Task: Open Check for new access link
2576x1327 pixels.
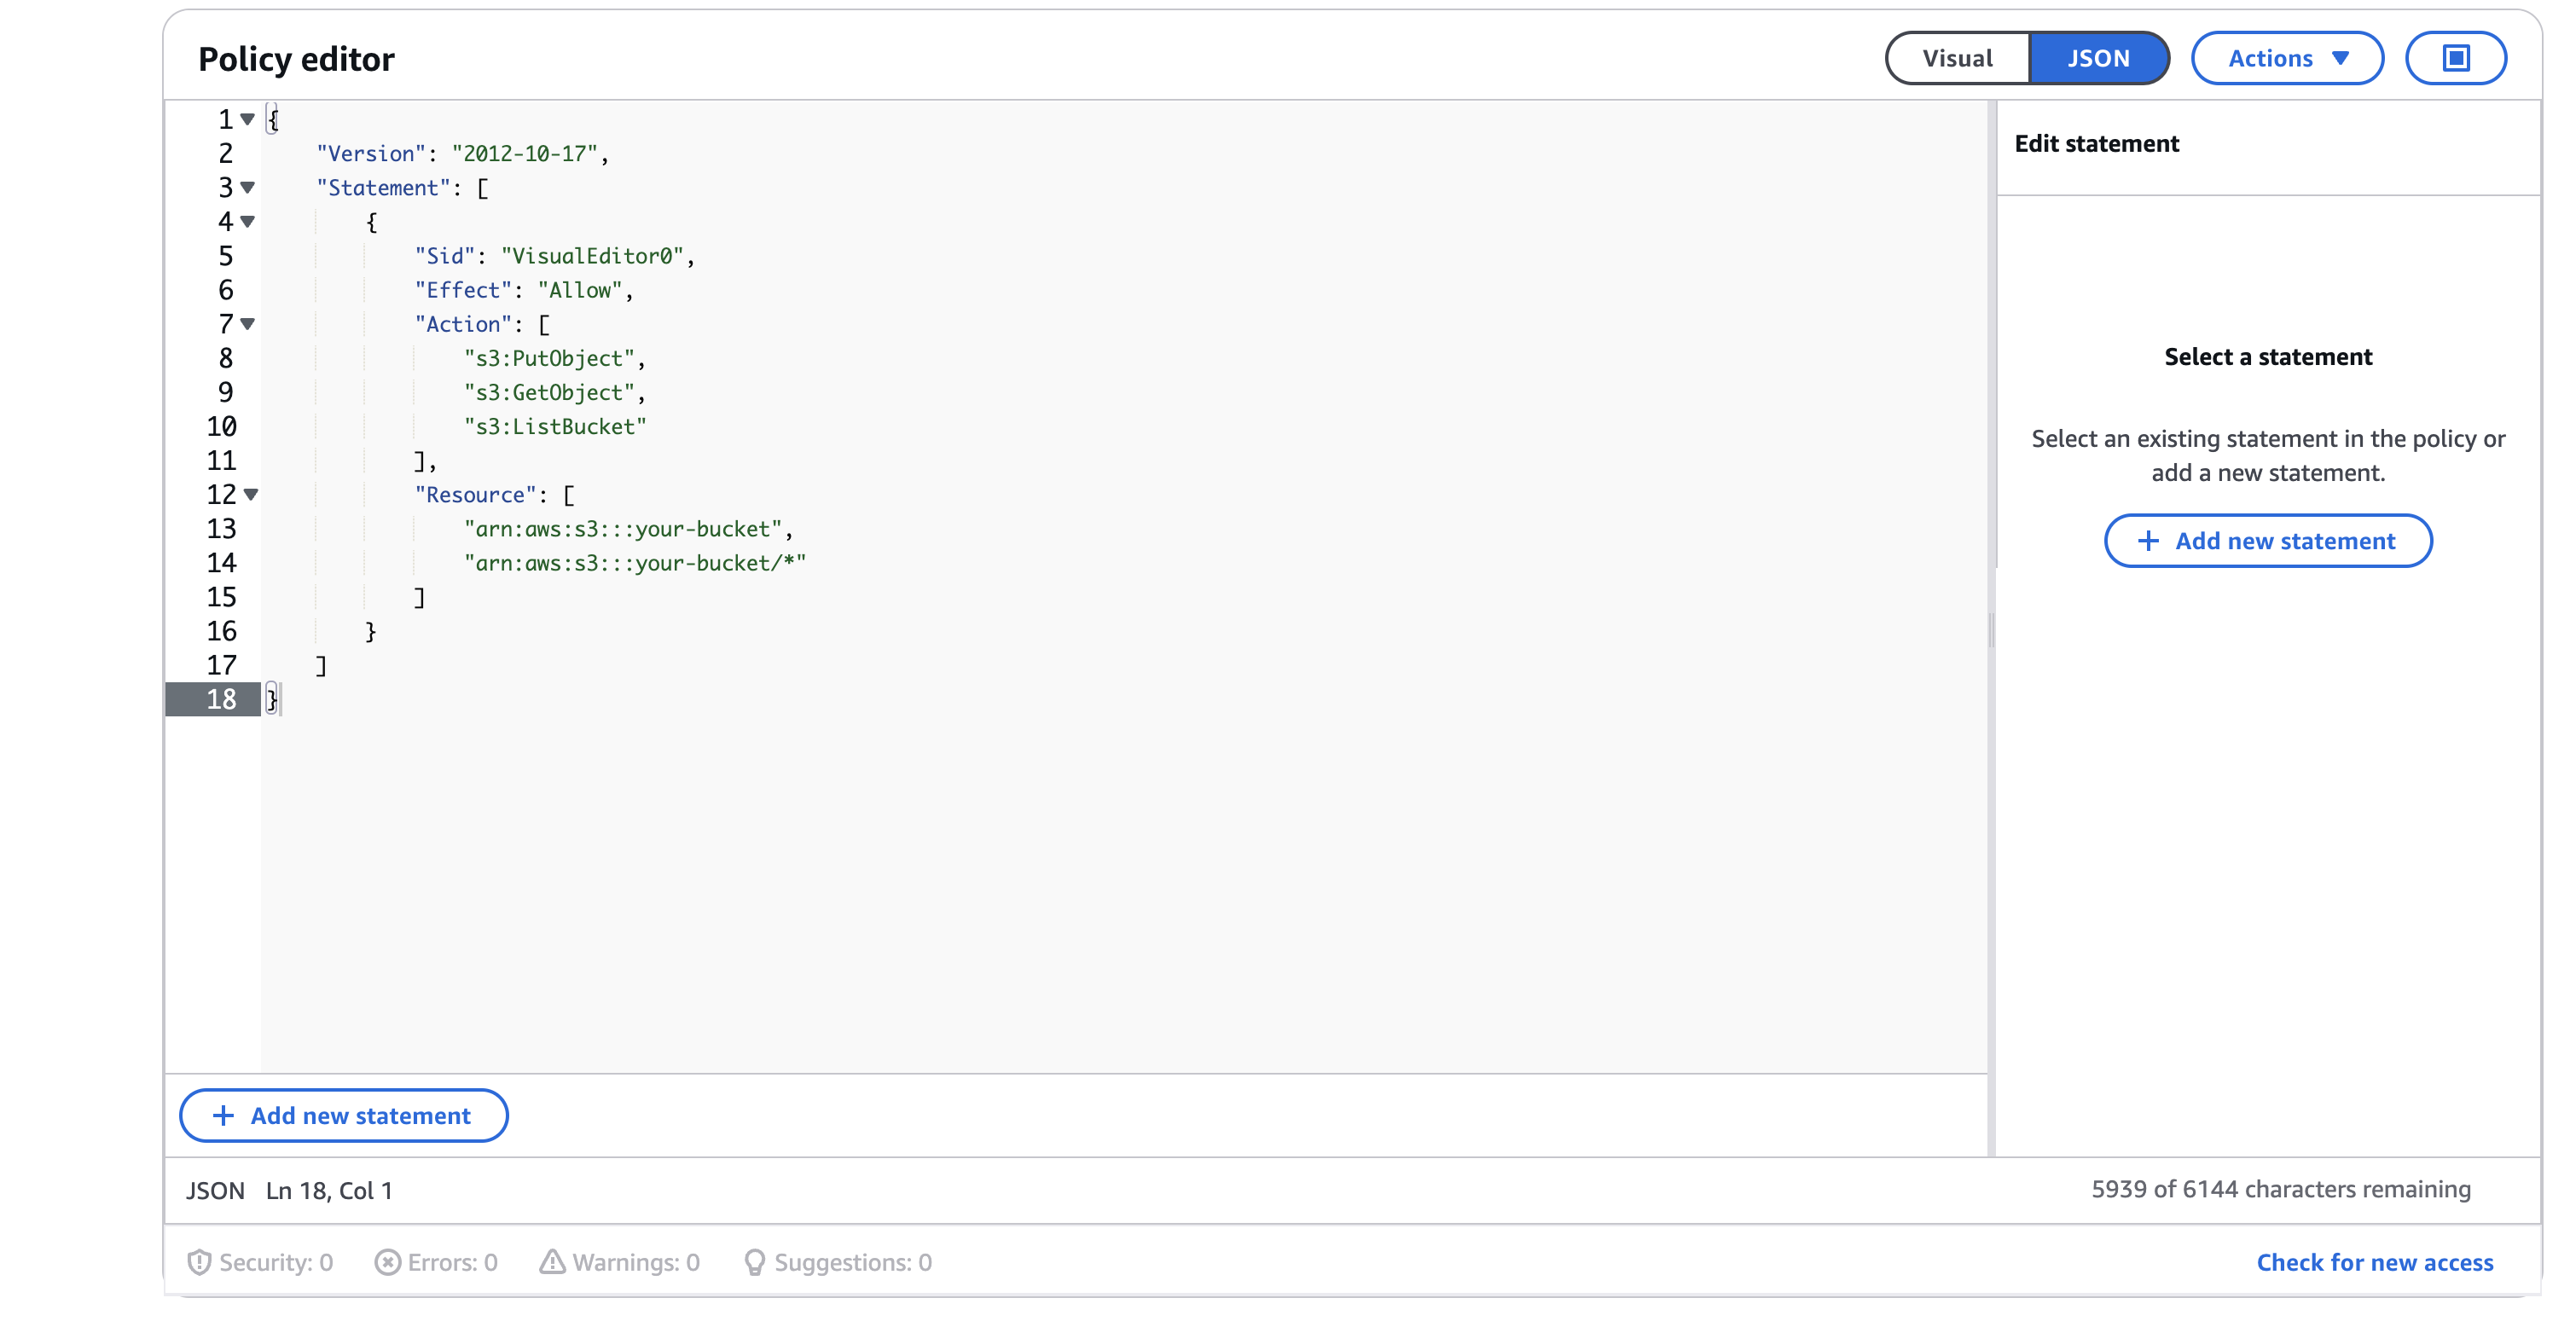Action: pyautogui.click(x=2374, y=1262)
